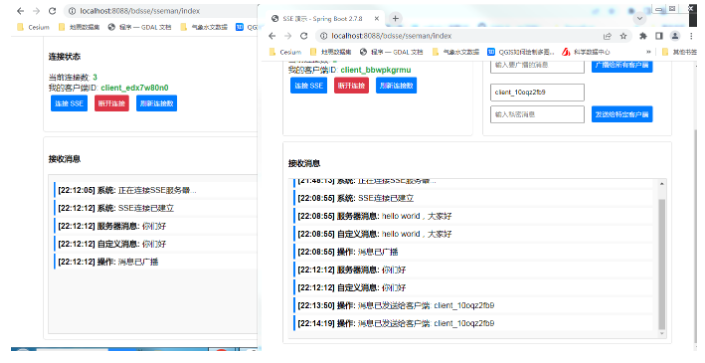Click the 22:14:19 操作 log row
Viewport: 705px width, 363px height.
pyautogui.click(x=473, y=323)
